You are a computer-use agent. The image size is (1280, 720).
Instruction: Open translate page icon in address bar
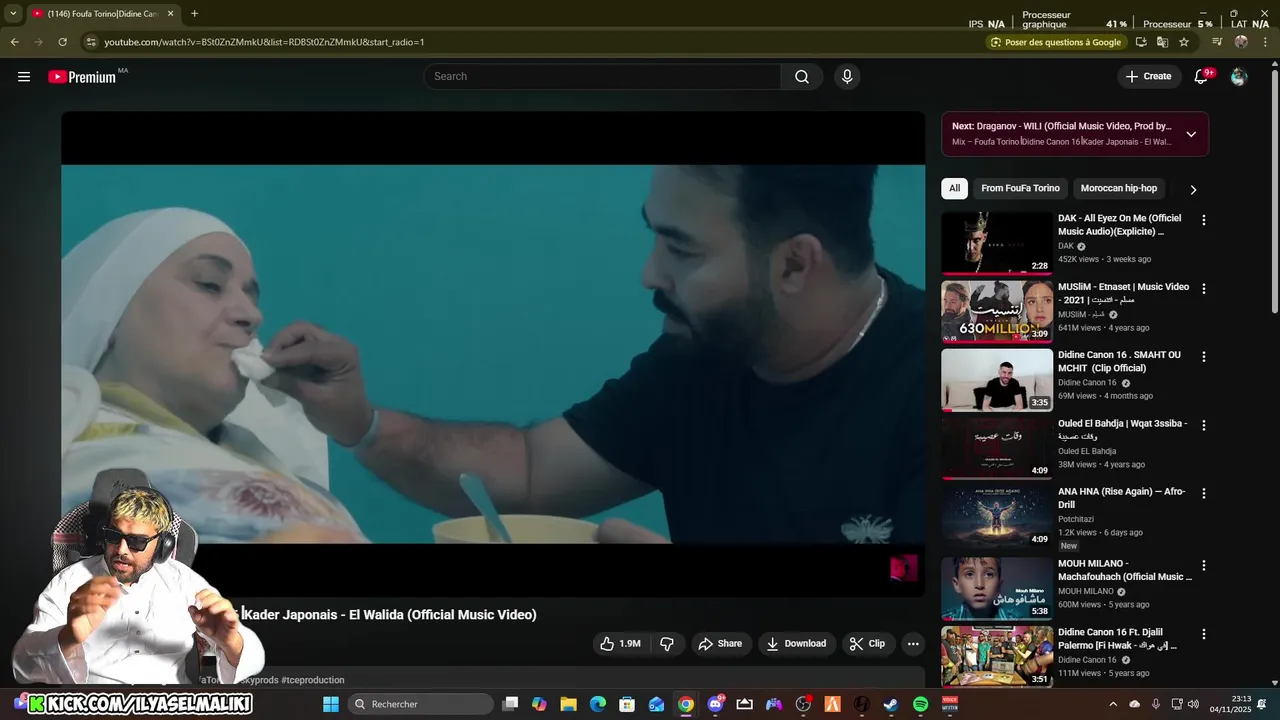click(x=1162, y=42)
